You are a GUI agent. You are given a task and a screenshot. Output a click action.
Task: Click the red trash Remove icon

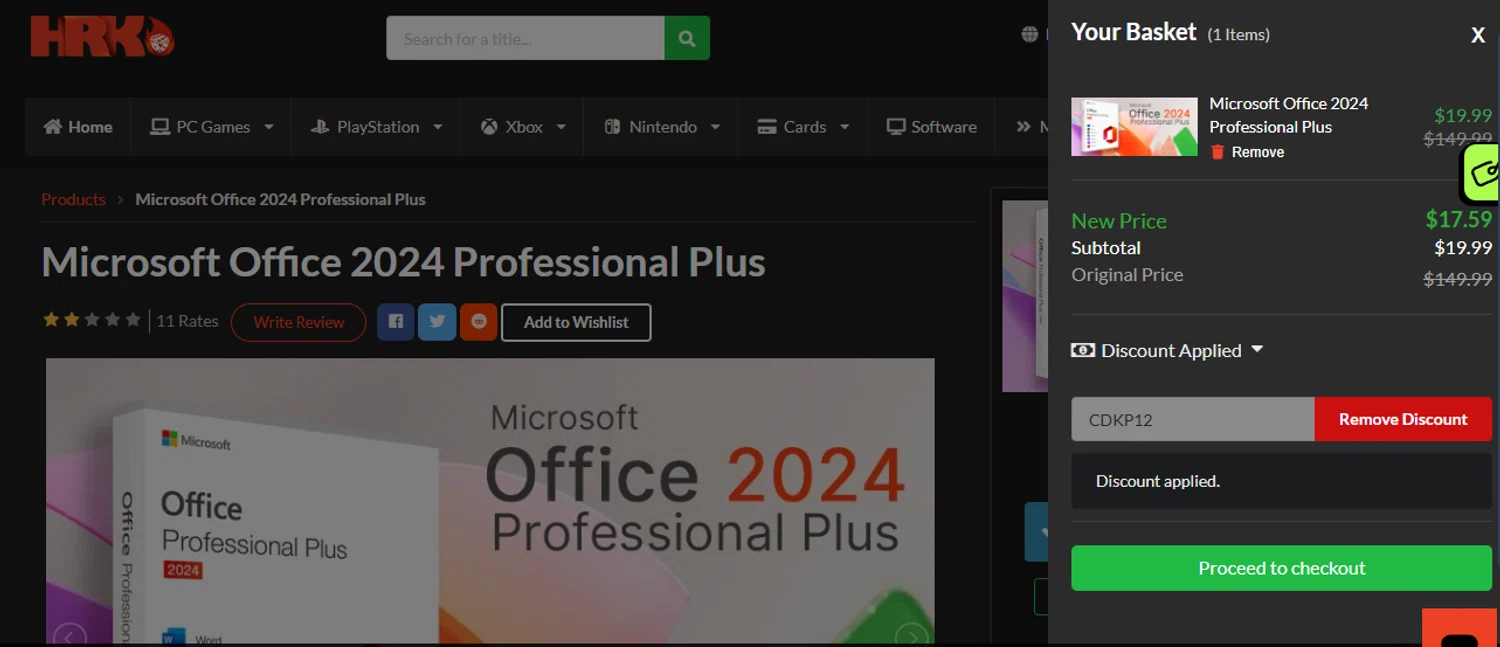pyautogui.click(x=1217, y=152)
